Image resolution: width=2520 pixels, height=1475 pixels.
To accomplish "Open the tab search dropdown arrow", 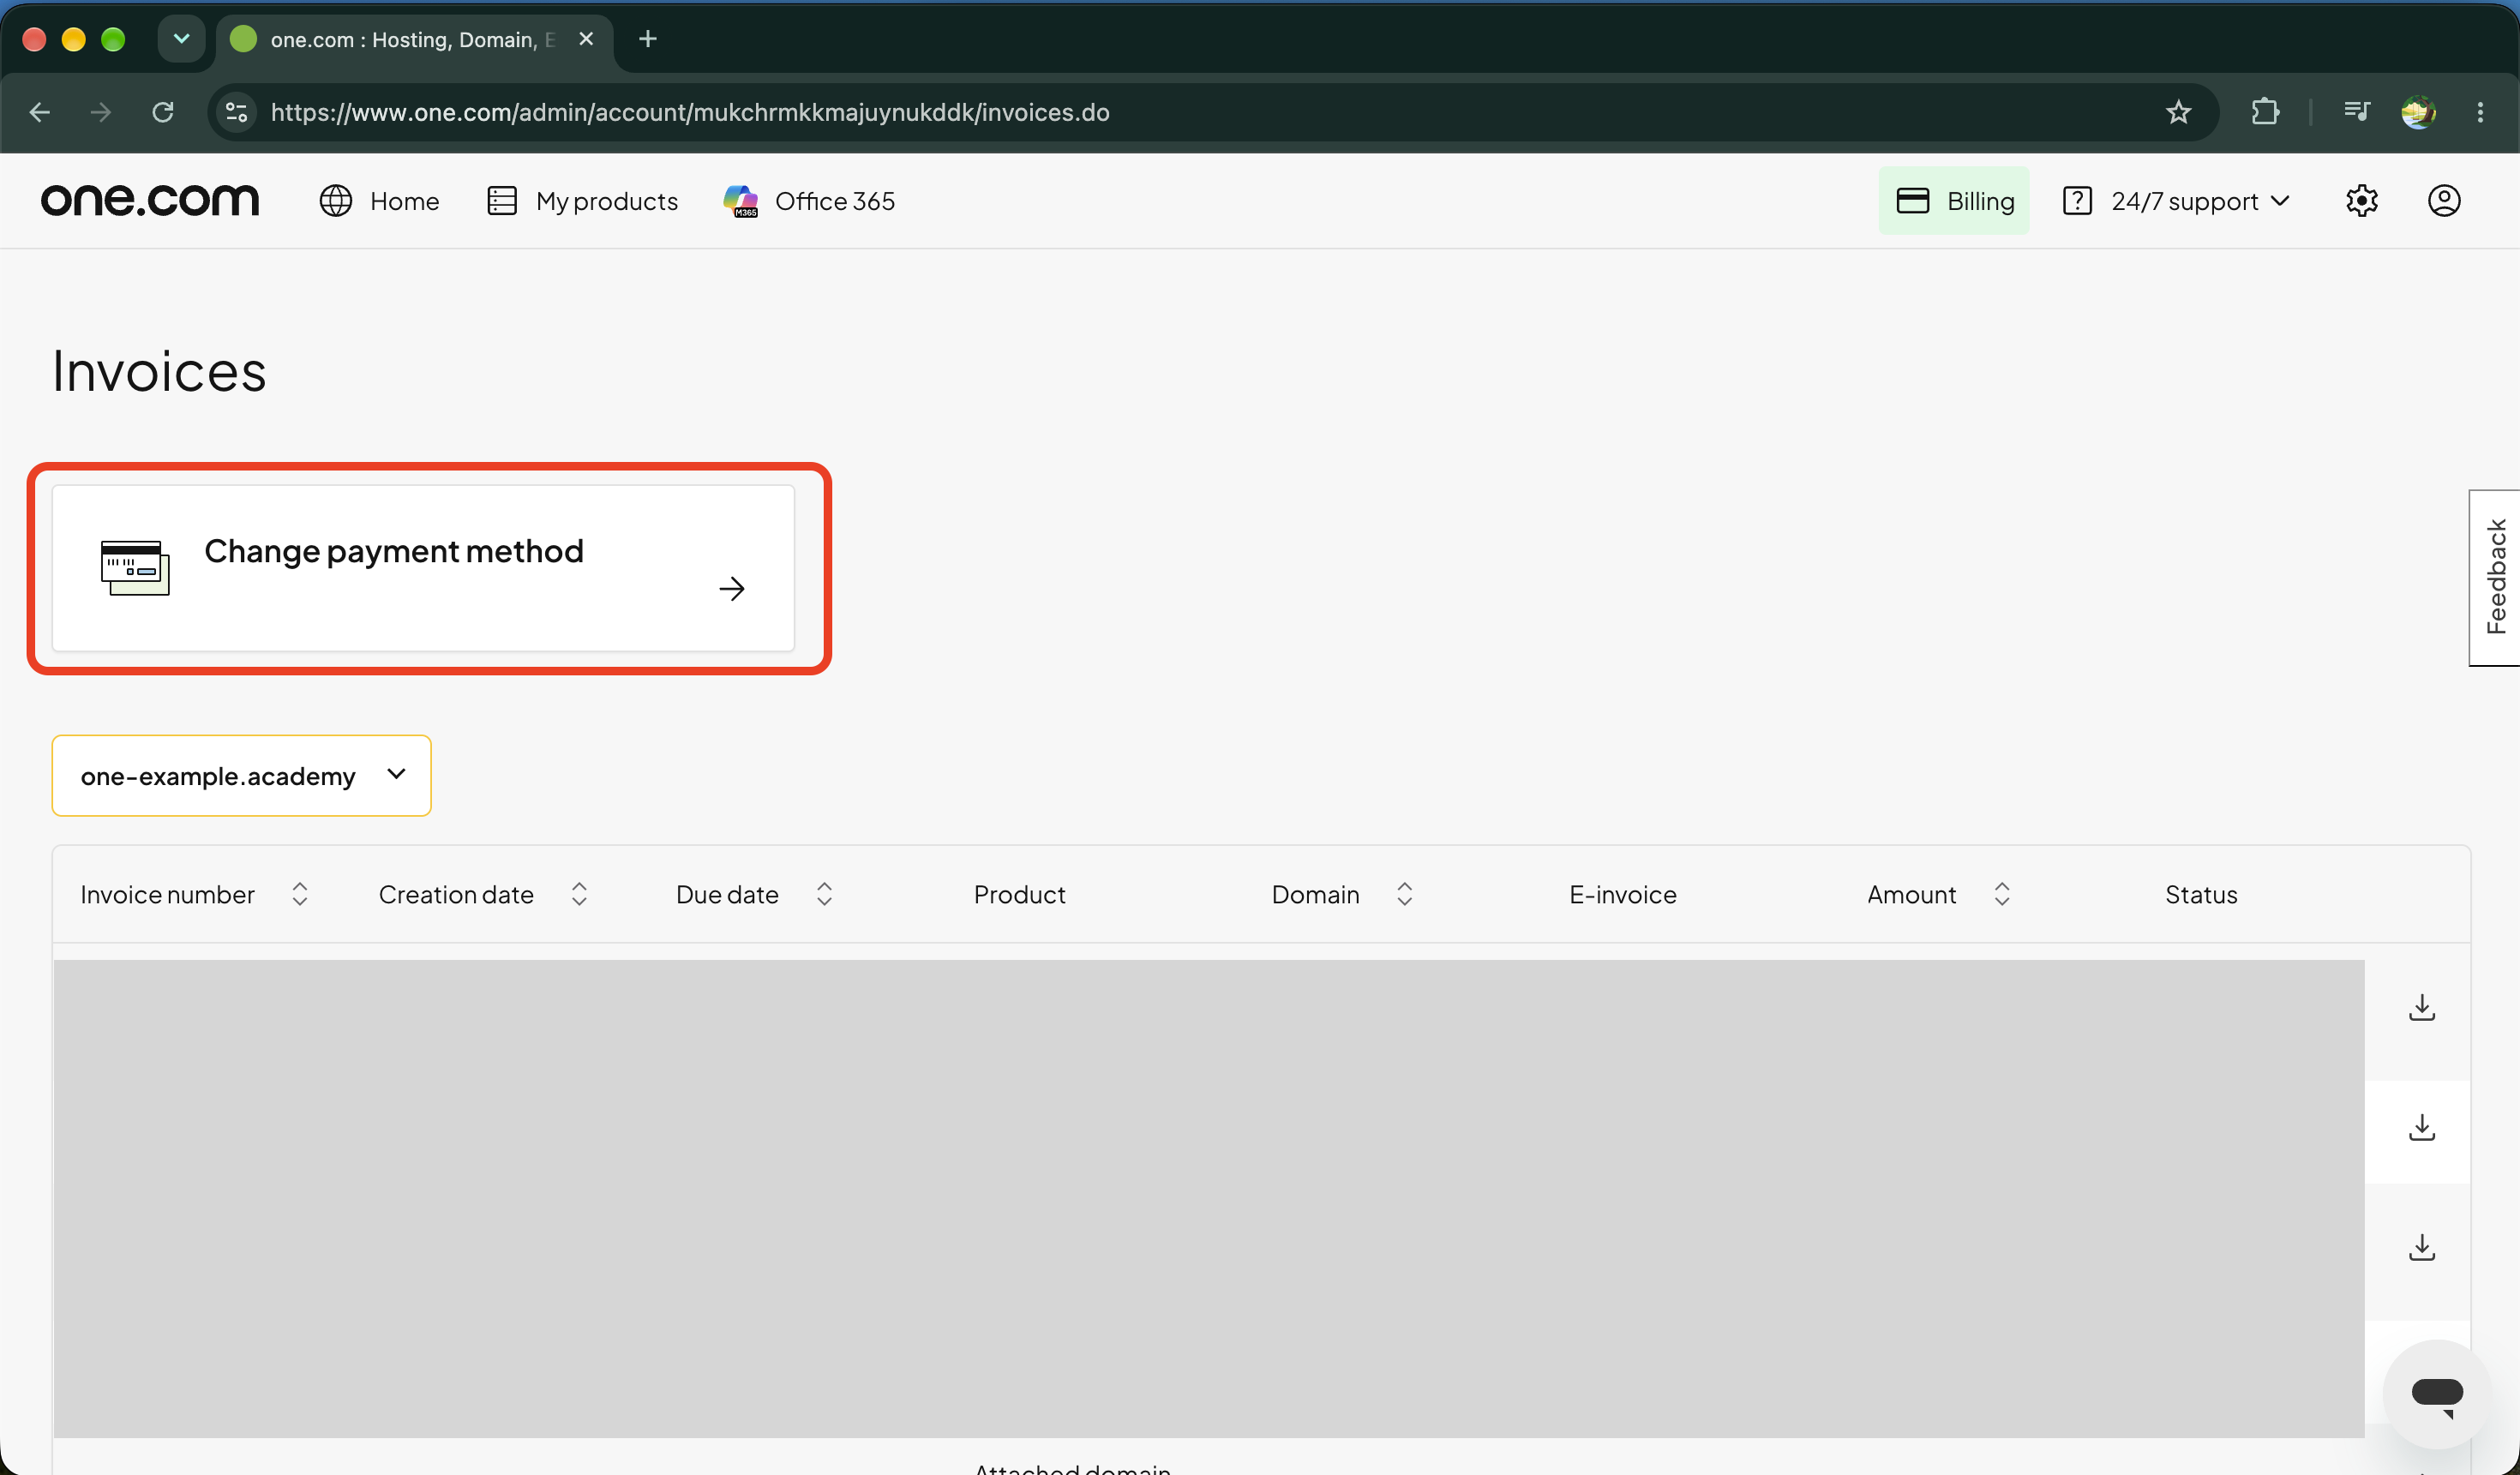I will pyautogui.click(x=181, y=39).
